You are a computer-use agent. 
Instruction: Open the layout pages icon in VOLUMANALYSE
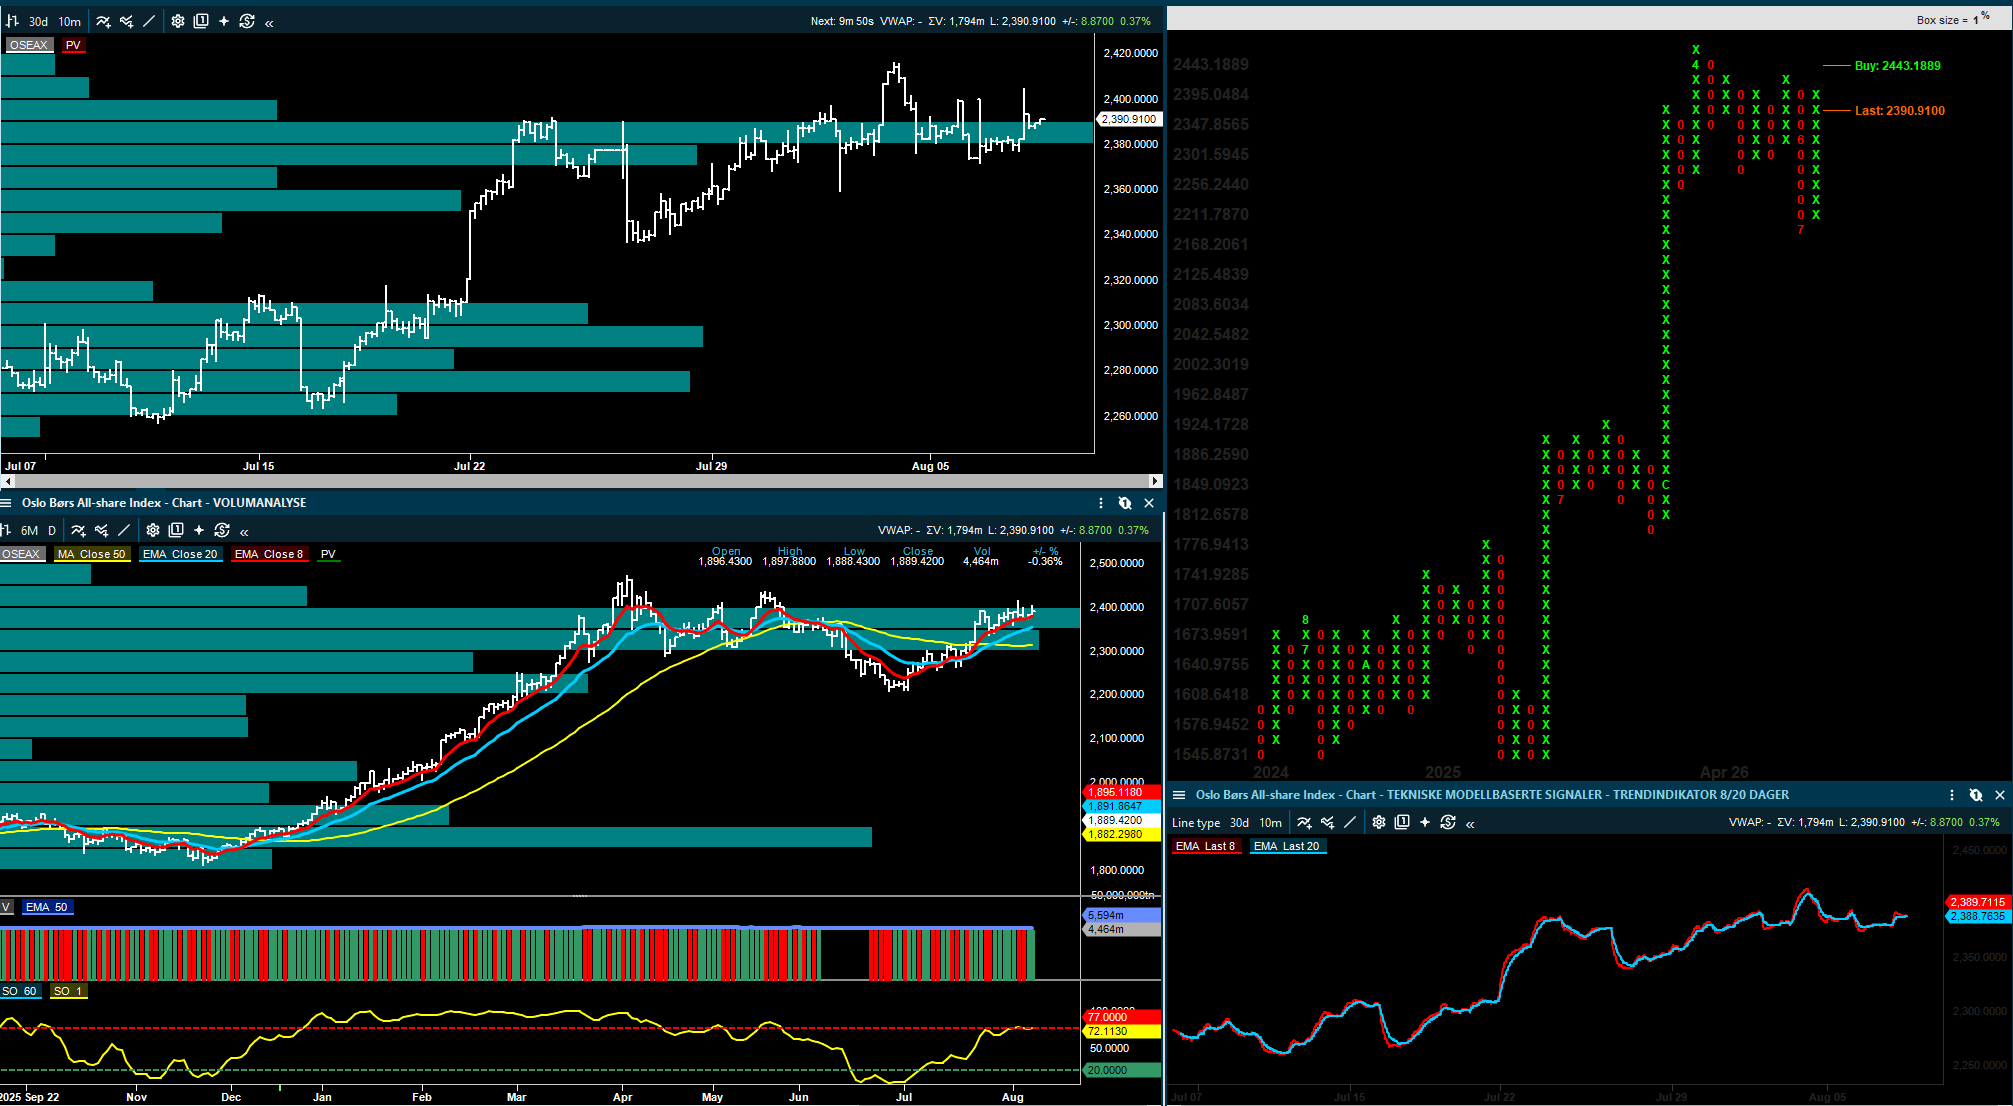(x=176, y=530)
